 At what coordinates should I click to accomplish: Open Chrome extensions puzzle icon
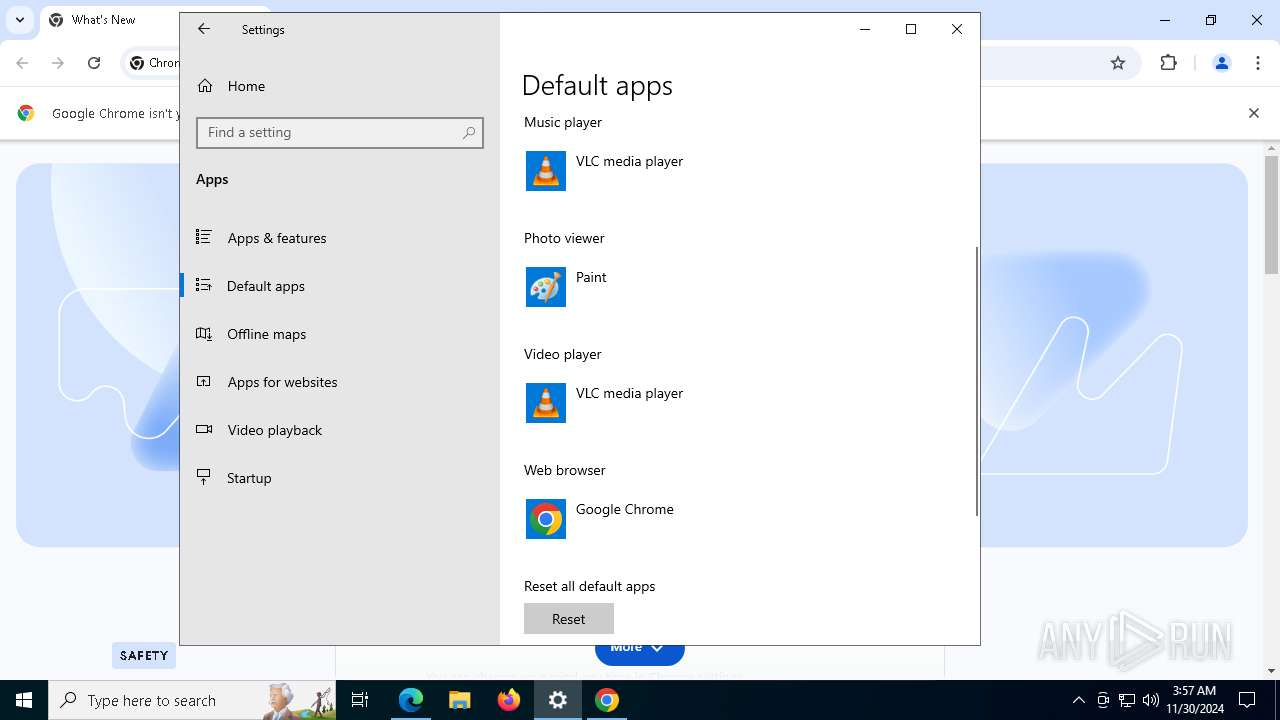tap(1169, 63)
